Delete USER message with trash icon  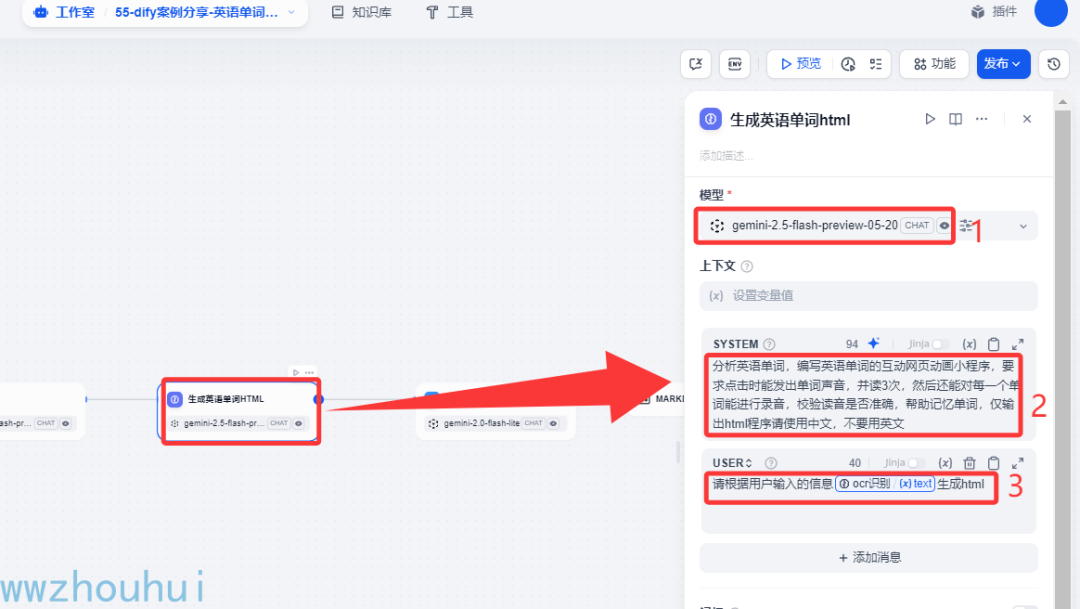click(x=969, y=463)
